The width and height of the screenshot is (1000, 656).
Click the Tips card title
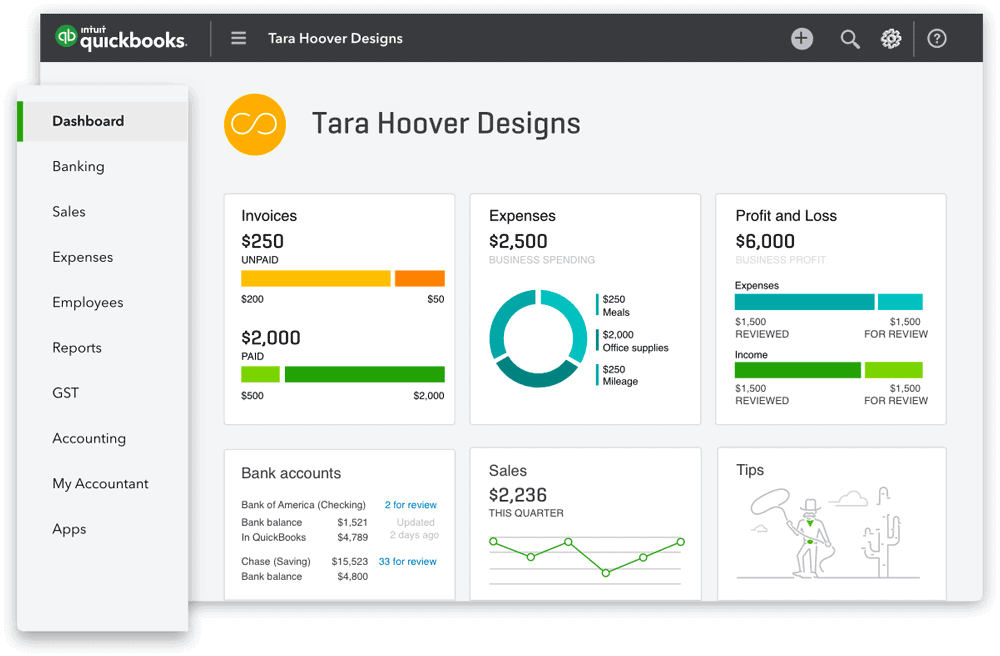(750, 470)
